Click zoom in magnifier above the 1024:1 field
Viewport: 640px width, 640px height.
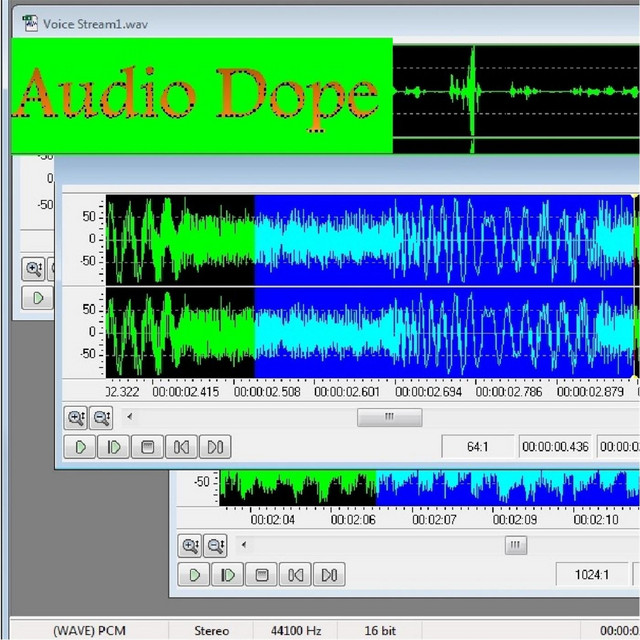190,546
